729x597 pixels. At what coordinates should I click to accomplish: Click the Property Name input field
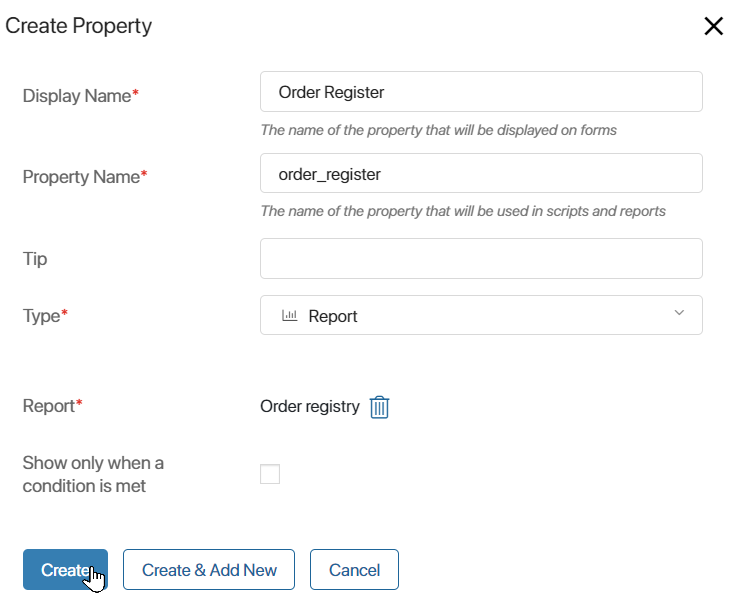click(481, 173)
